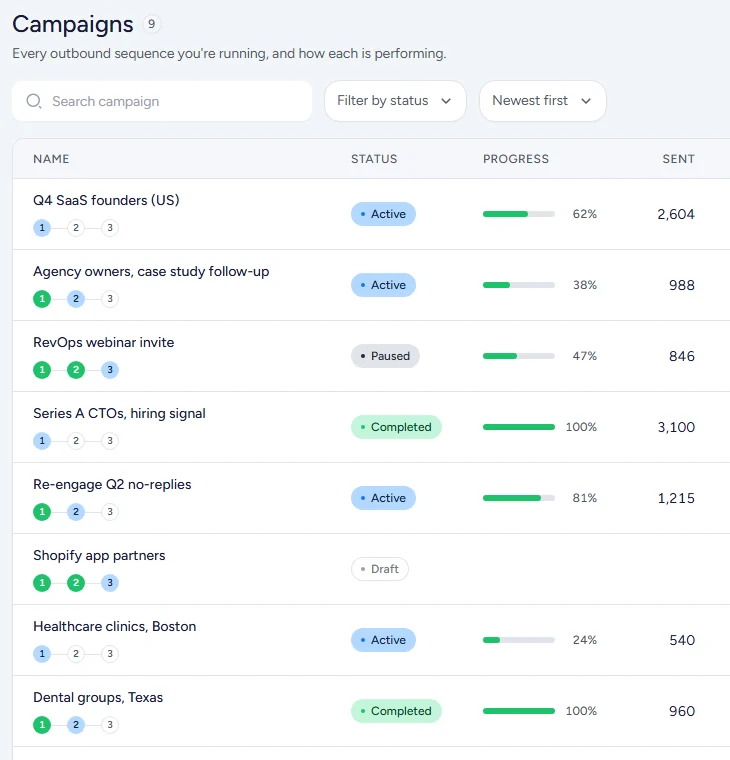Click sent value 2,604
This screenshot has width=730, height=760.
[x=676, y=214]
